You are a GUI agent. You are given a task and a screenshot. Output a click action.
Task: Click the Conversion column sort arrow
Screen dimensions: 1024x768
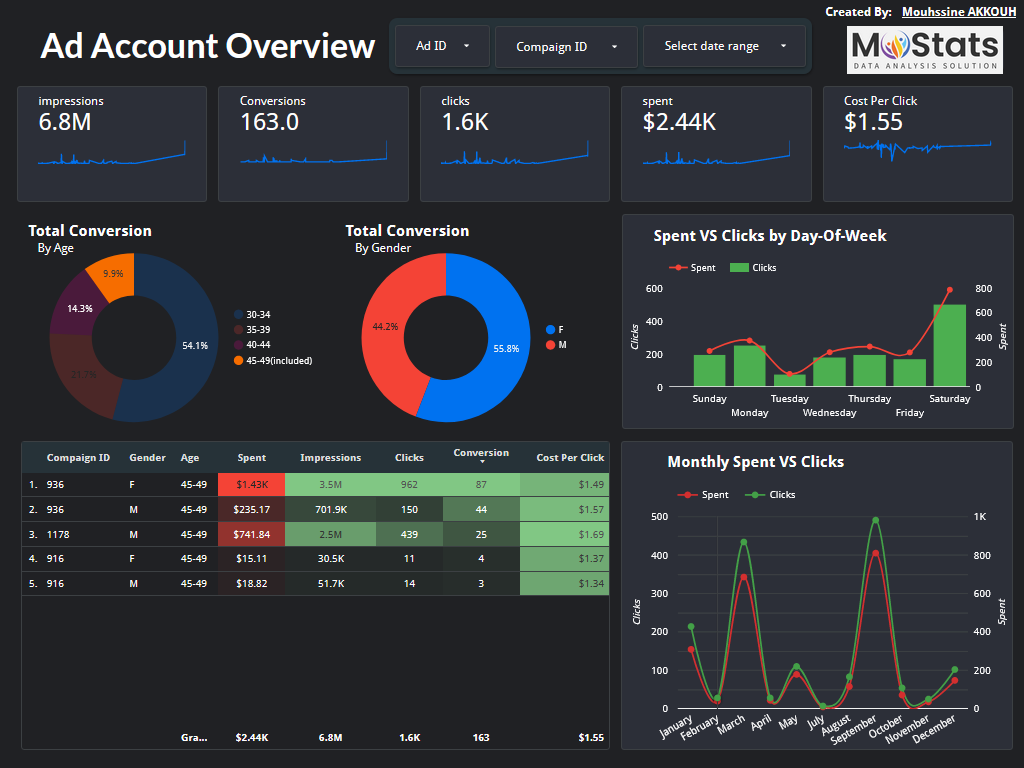coord(481,462)
